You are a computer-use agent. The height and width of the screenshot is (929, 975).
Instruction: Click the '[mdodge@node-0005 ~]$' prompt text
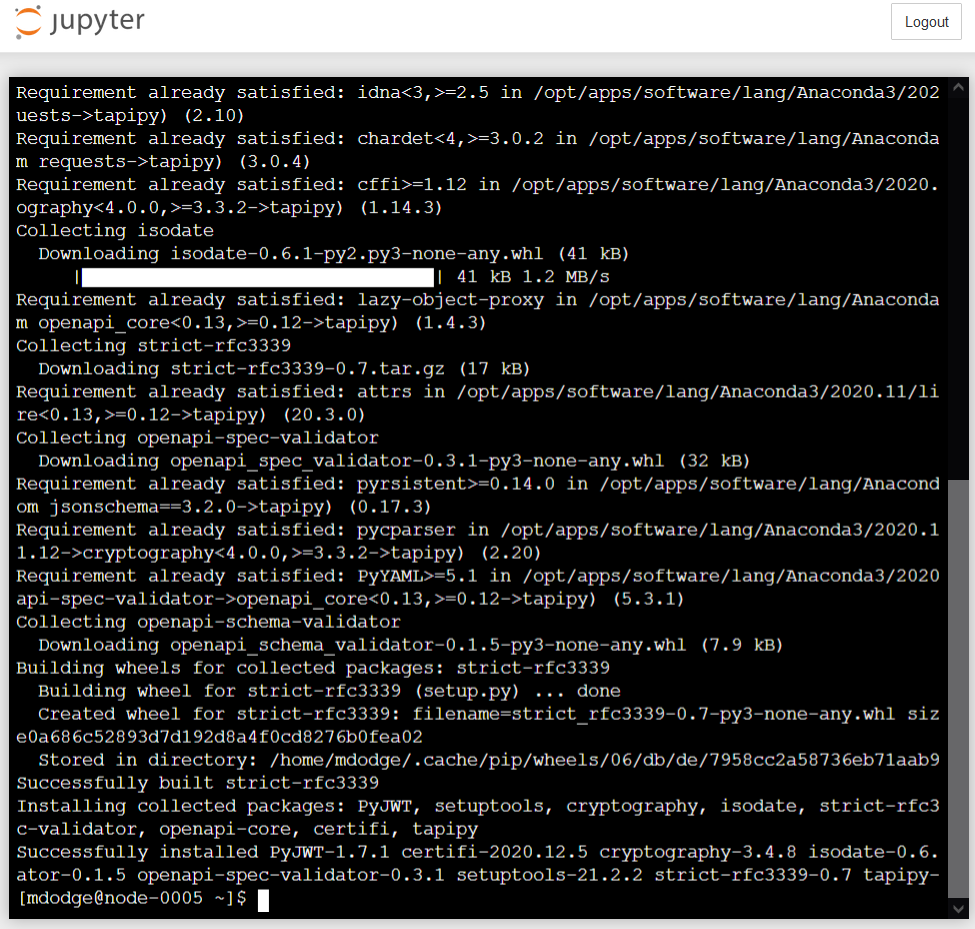point(132,899)
